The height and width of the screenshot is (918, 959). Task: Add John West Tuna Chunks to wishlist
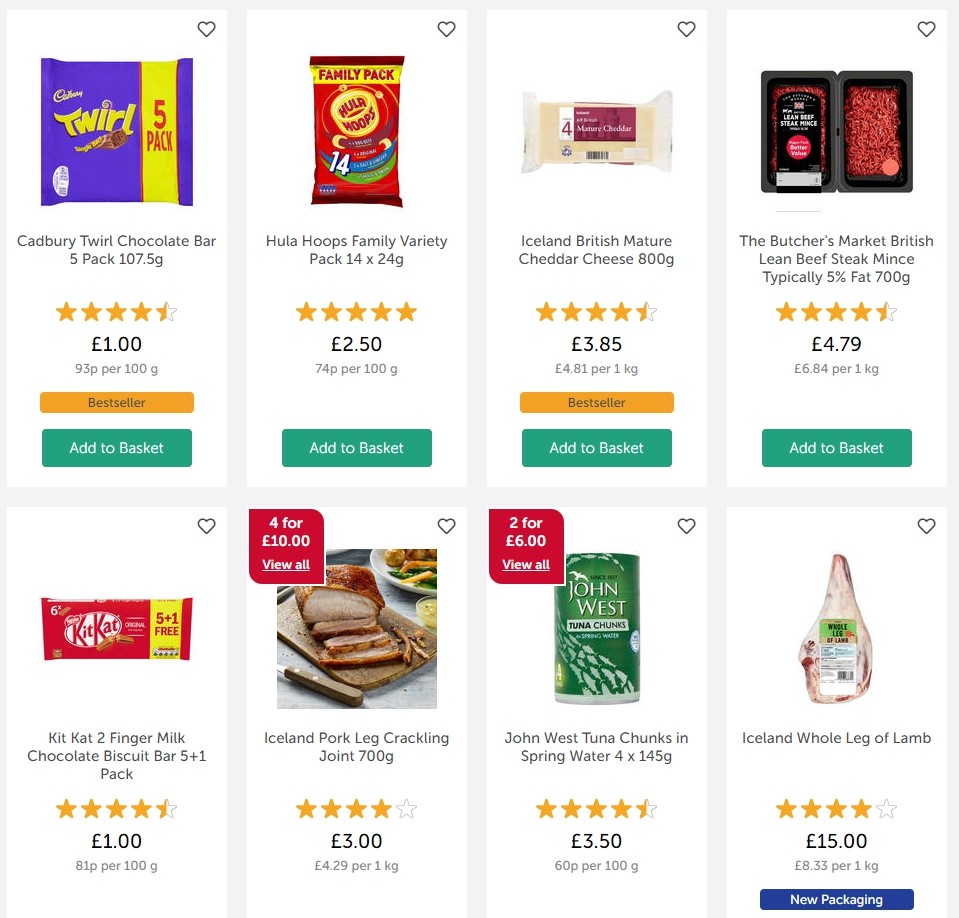[x=687, y=526]
